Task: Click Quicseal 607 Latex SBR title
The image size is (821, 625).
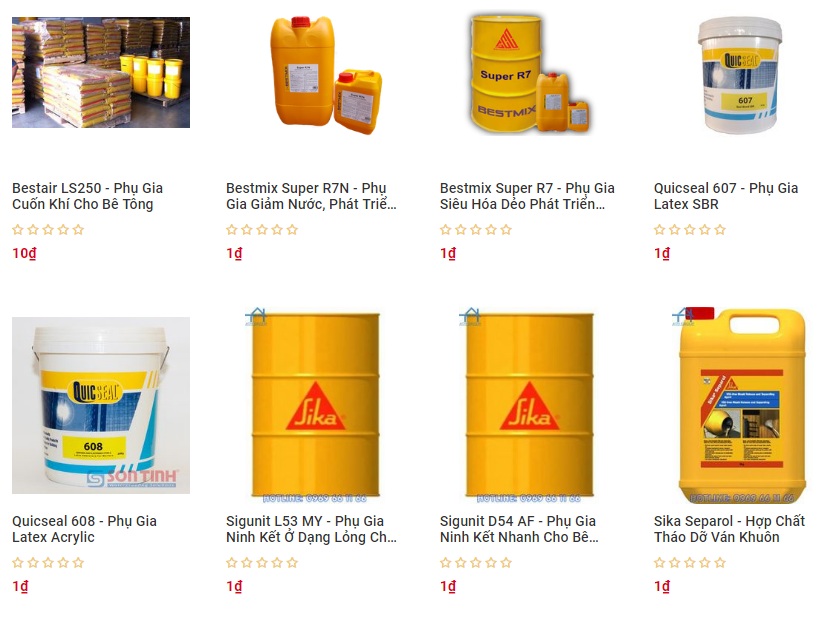Action: (x=726, y=196)
